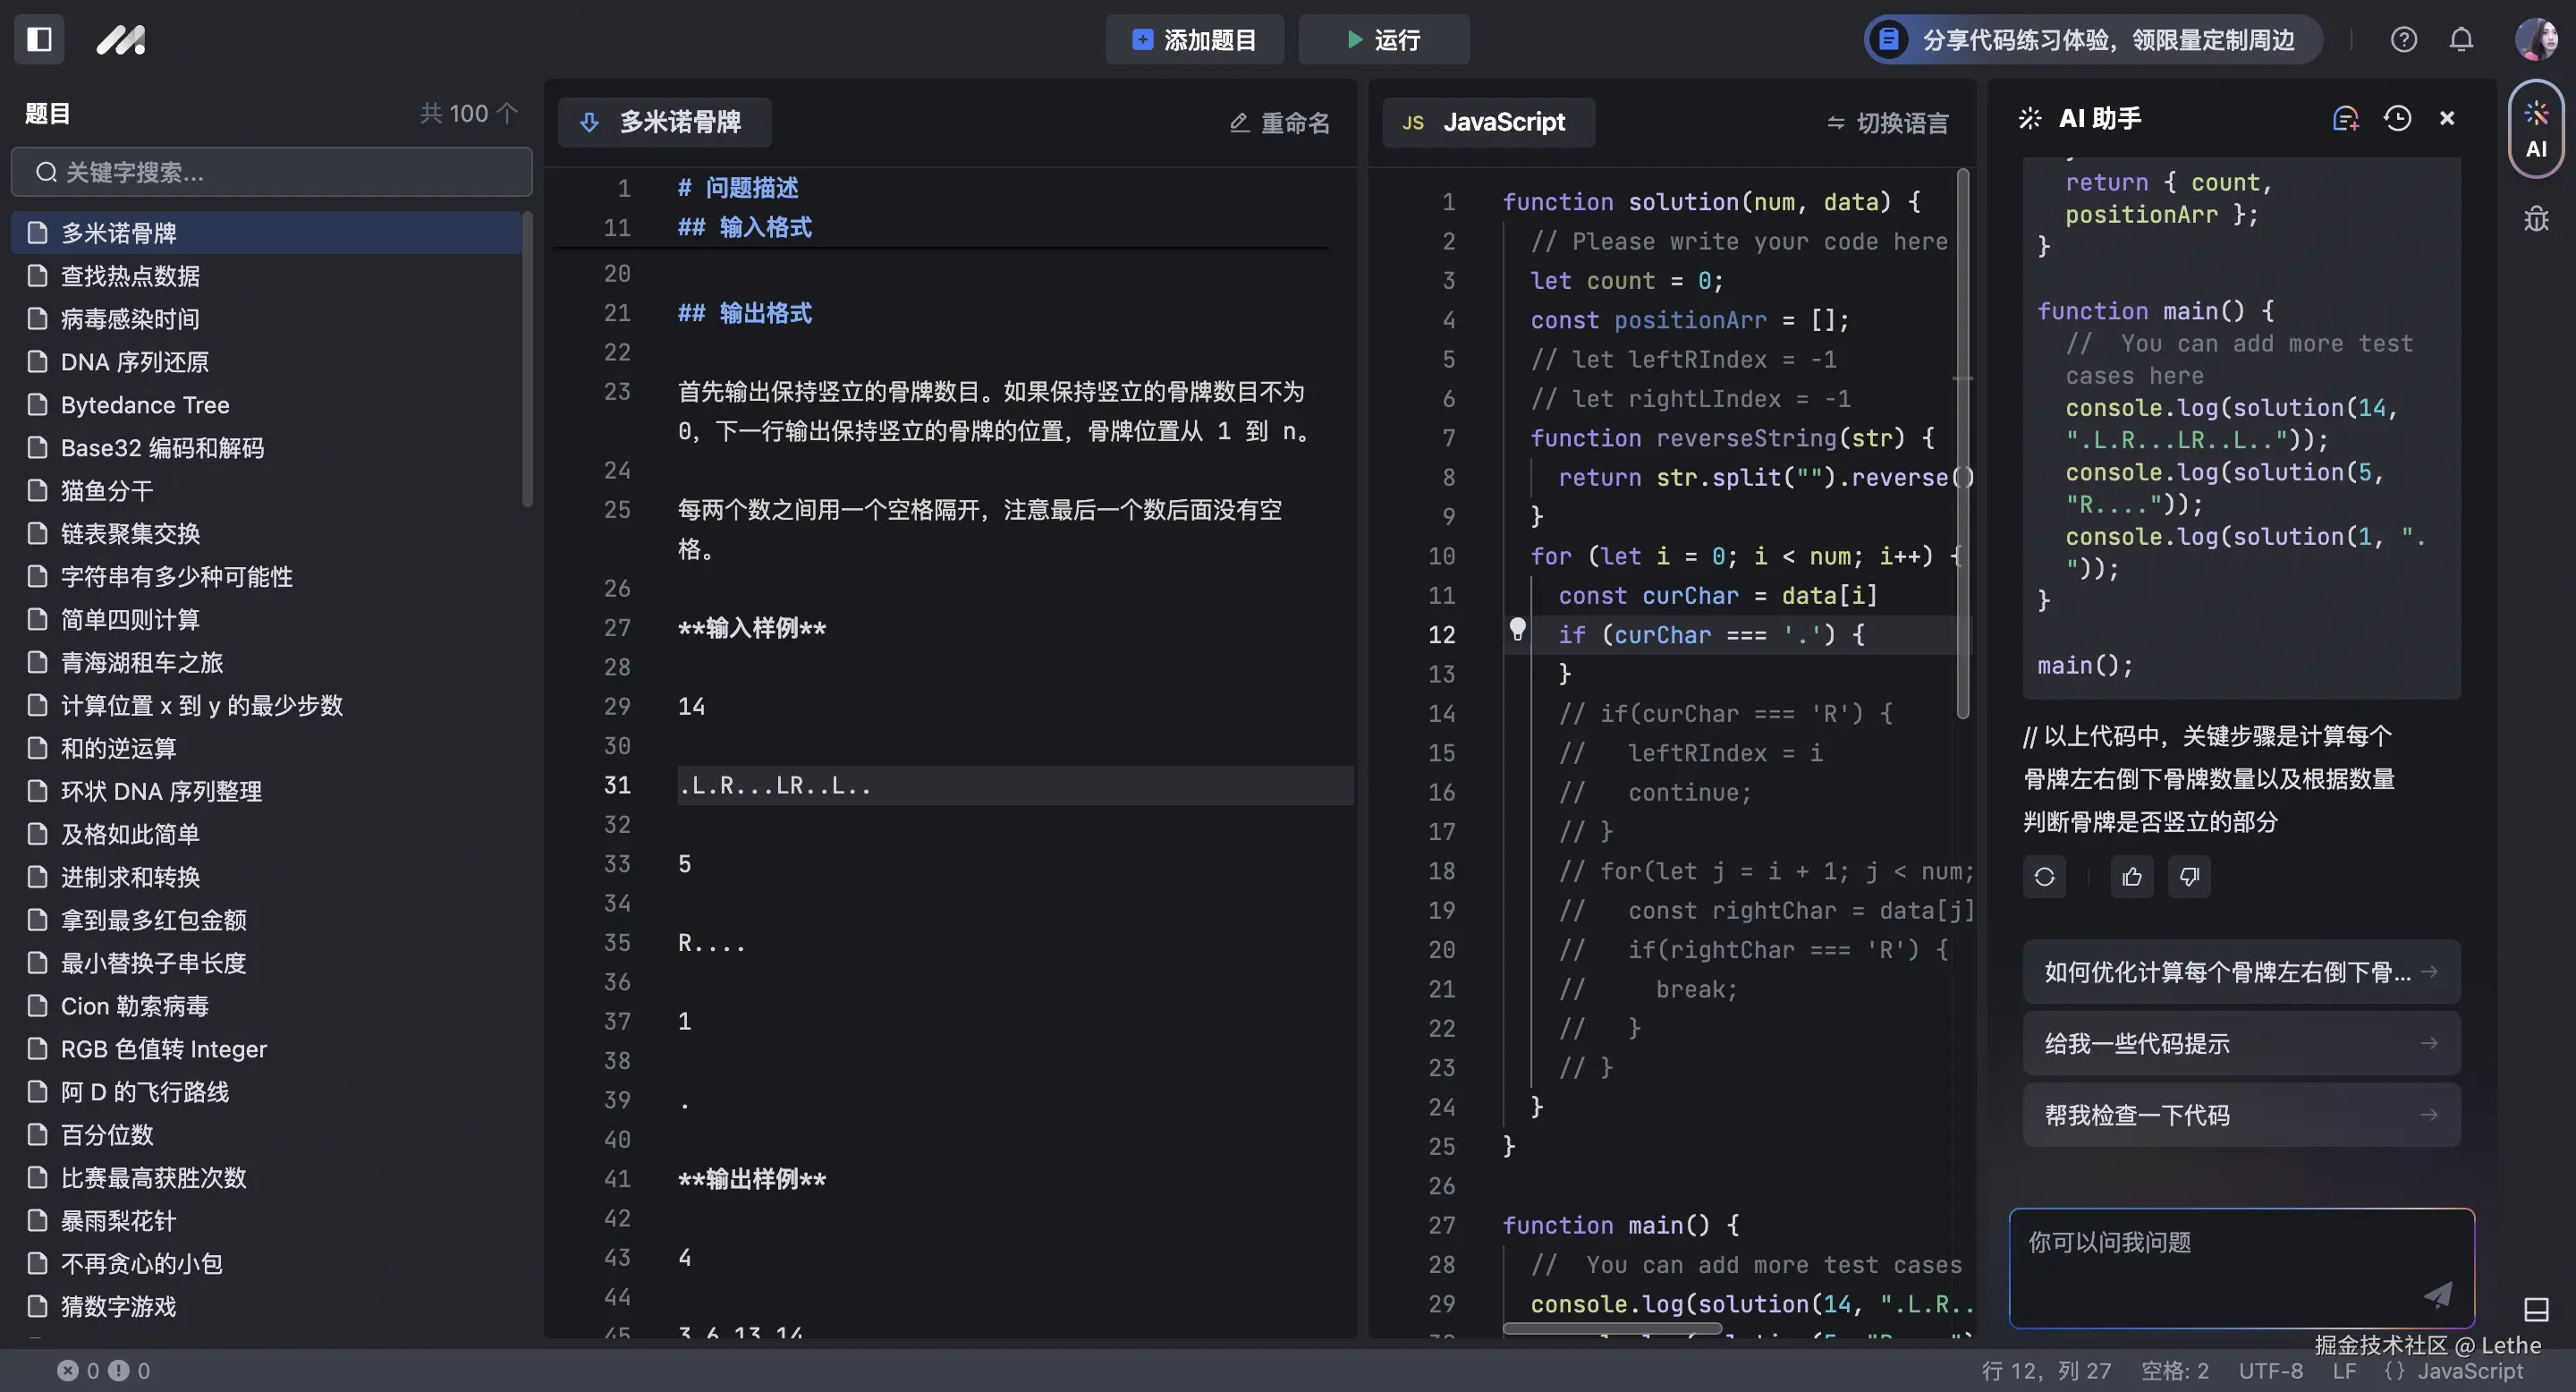View AI chat history
This screenshot has height=1392, width=2576.
coord(2397,118)
